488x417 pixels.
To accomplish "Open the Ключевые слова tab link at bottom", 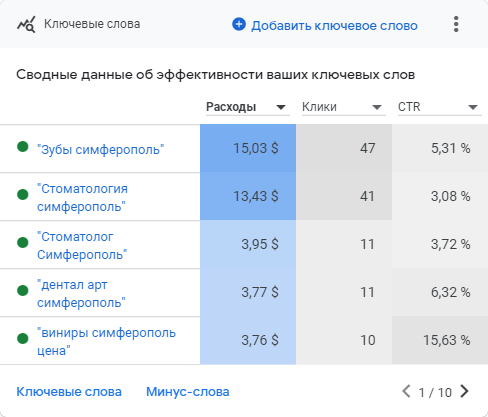I will [x=69, y=392].
